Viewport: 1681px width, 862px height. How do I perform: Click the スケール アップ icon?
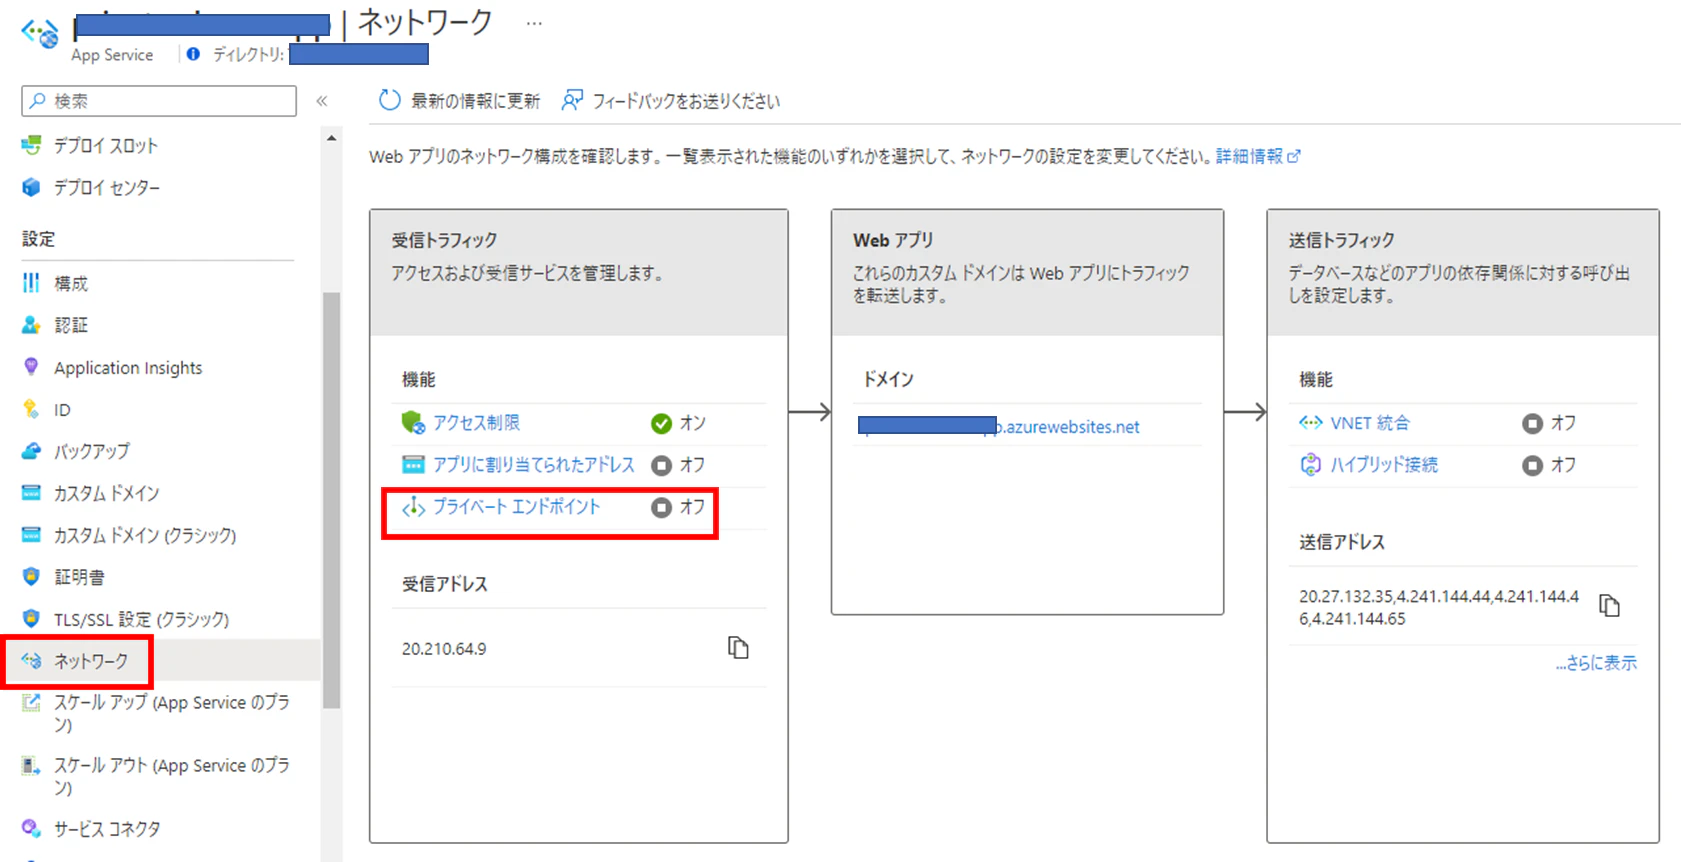click(x=32, y=703)
